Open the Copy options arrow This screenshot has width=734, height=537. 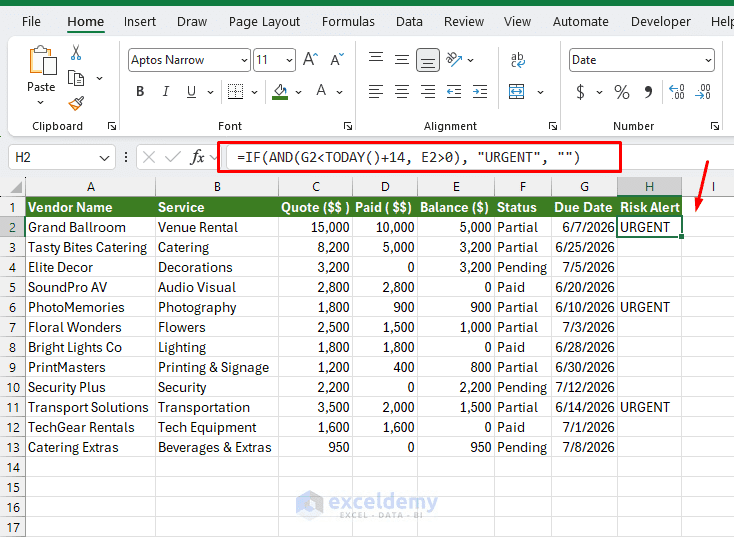click(x=99, y=78)
